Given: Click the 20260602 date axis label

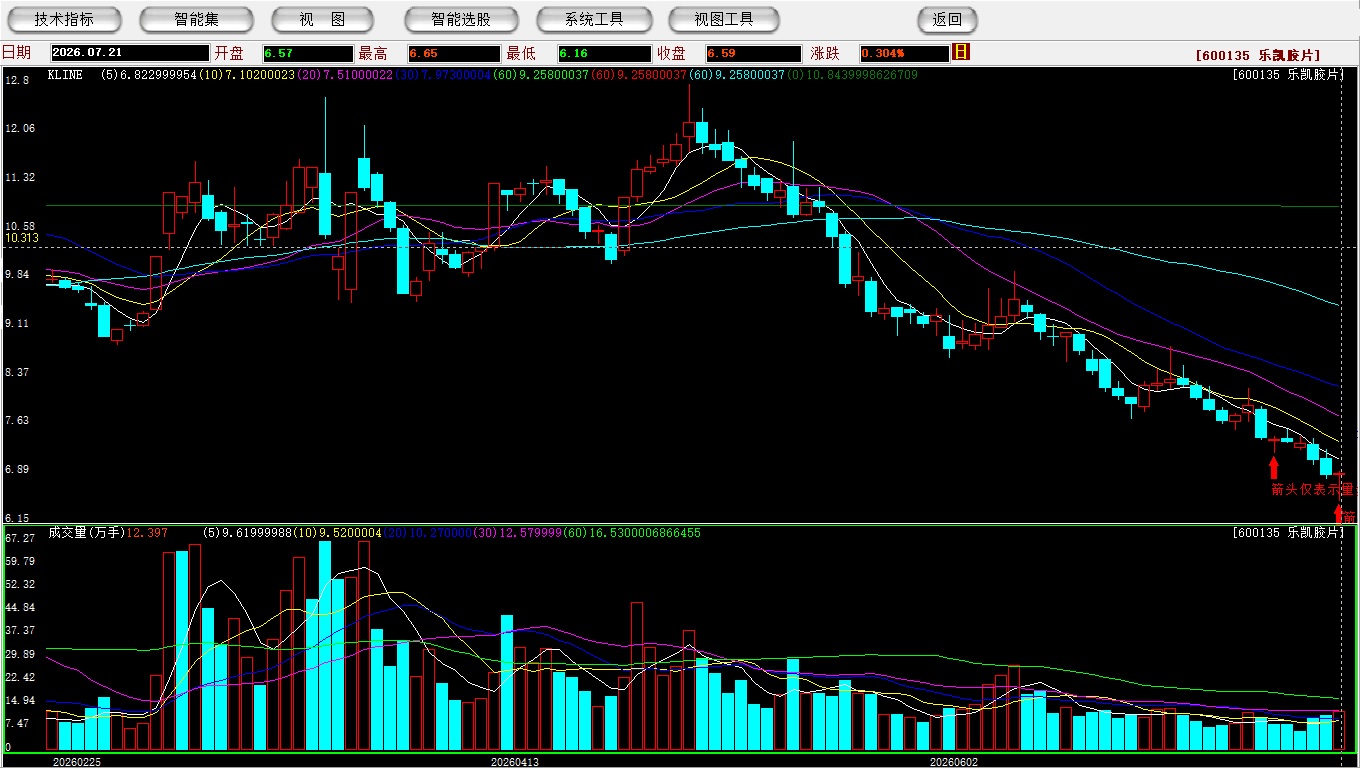Looking at the screenshot, I should point(954,762).
